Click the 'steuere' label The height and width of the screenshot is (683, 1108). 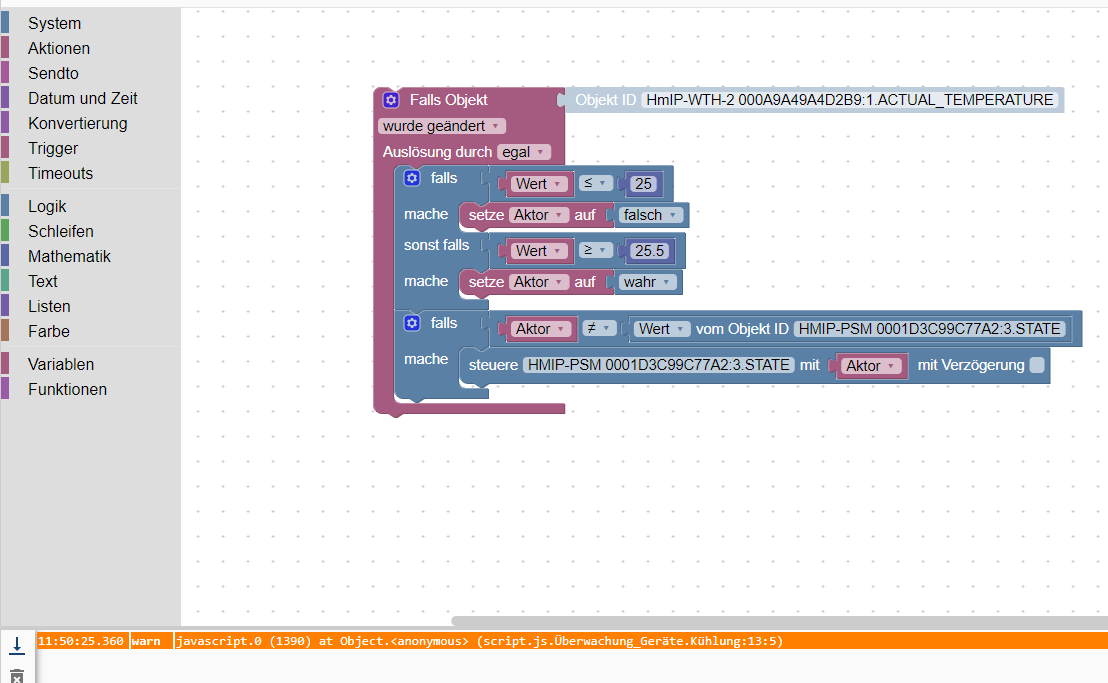click(x=493, y=364)
